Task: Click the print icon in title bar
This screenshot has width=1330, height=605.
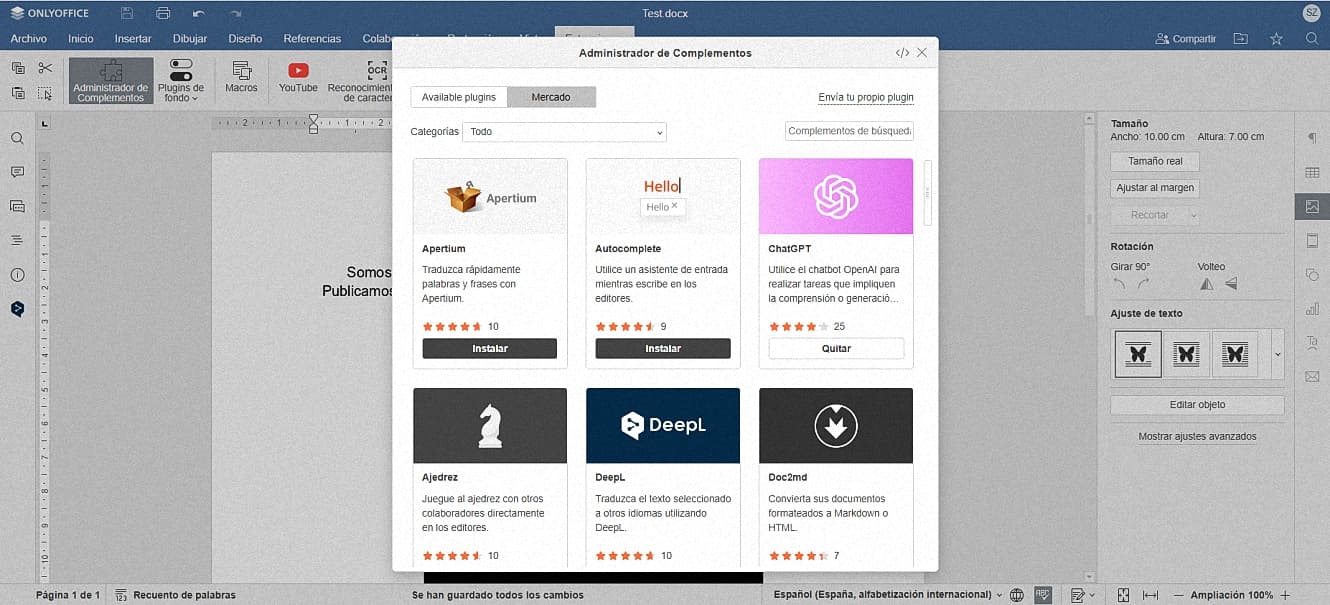Action: (163, 13)
